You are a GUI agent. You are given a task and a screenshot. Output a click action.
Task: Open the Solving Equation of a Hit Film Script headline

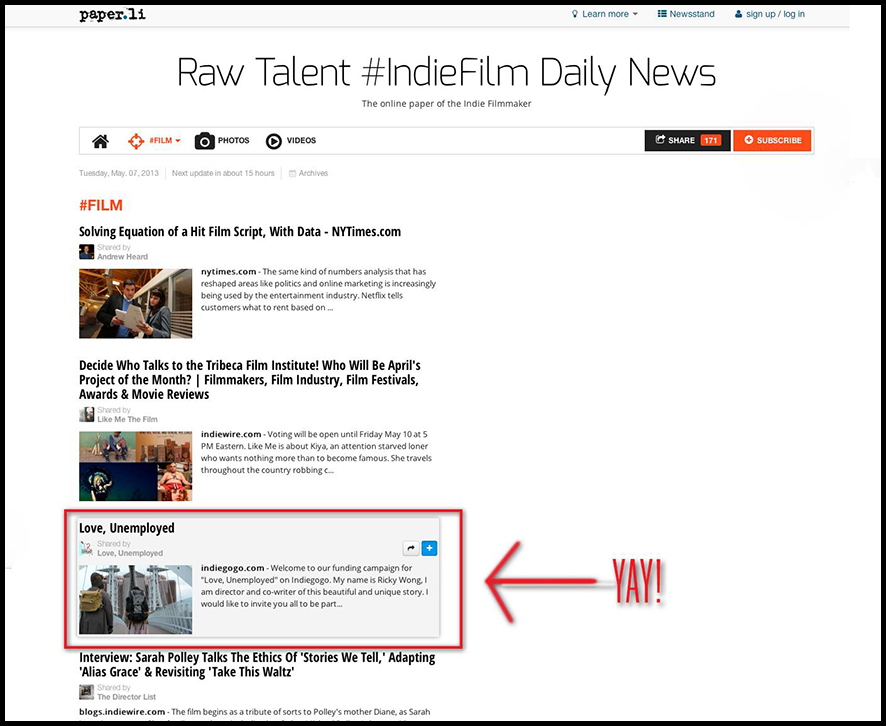(x=240, y=232)
